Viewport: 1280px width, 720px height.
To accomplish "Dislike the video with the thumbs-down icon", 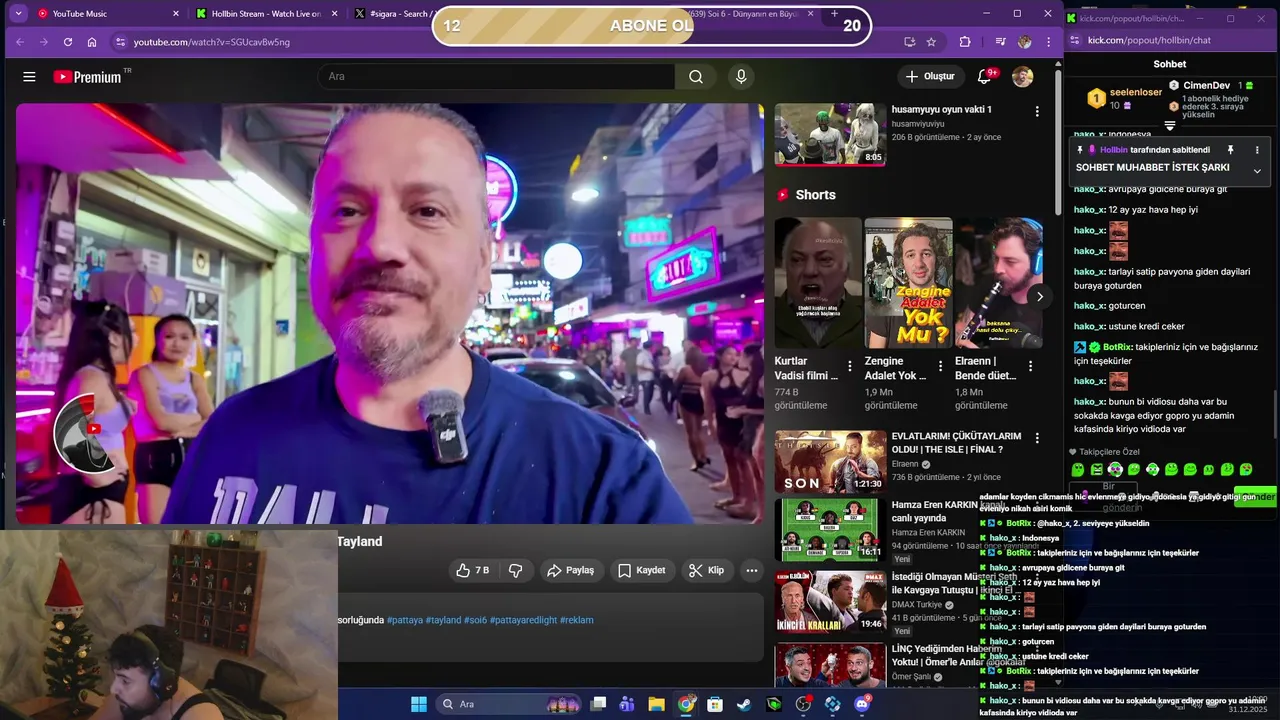I will point(516,570).
